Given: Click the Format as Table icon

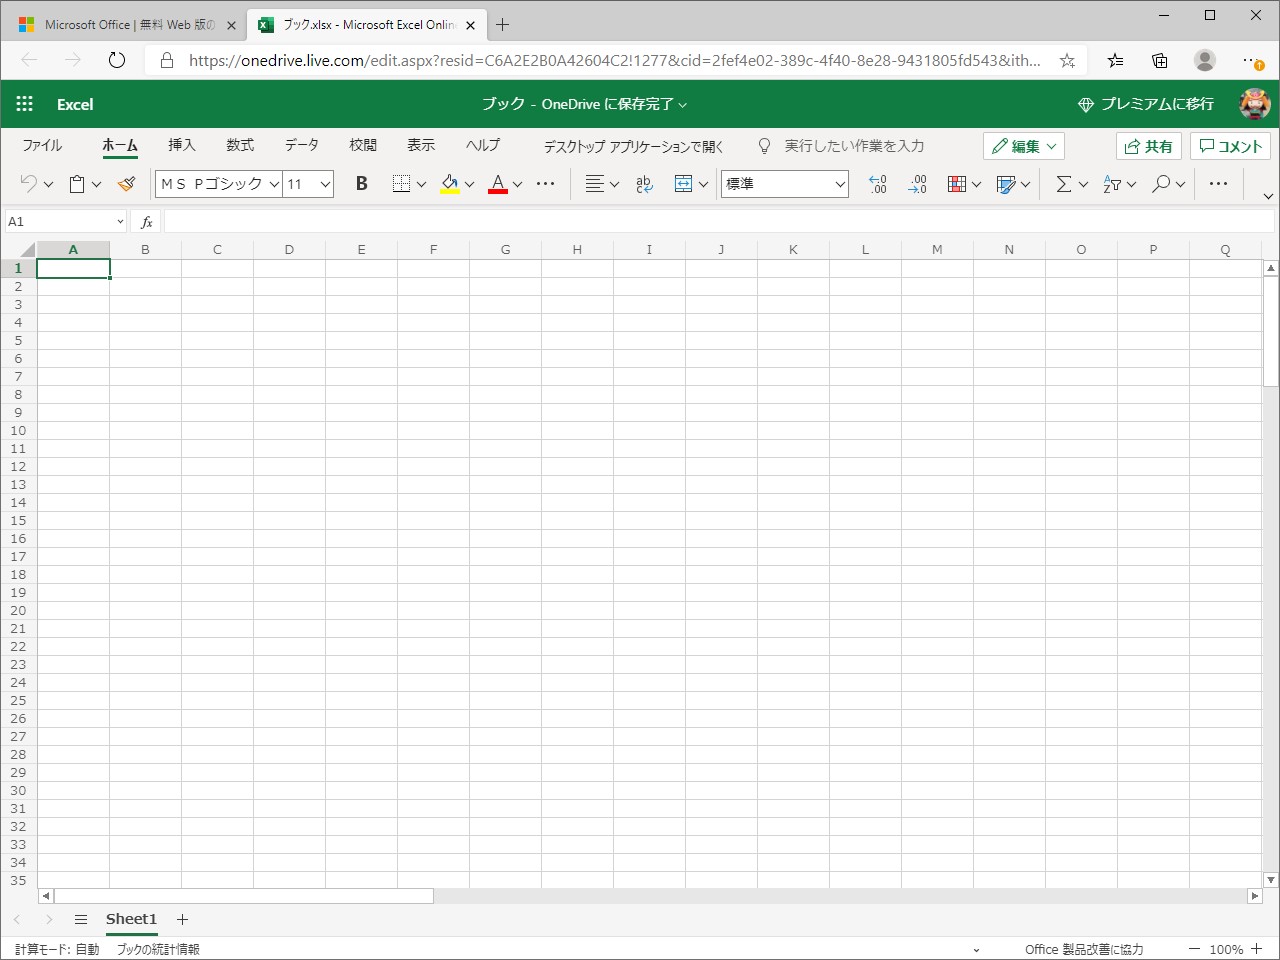Looking at the screenshot, I should [x=1006, y=184].
